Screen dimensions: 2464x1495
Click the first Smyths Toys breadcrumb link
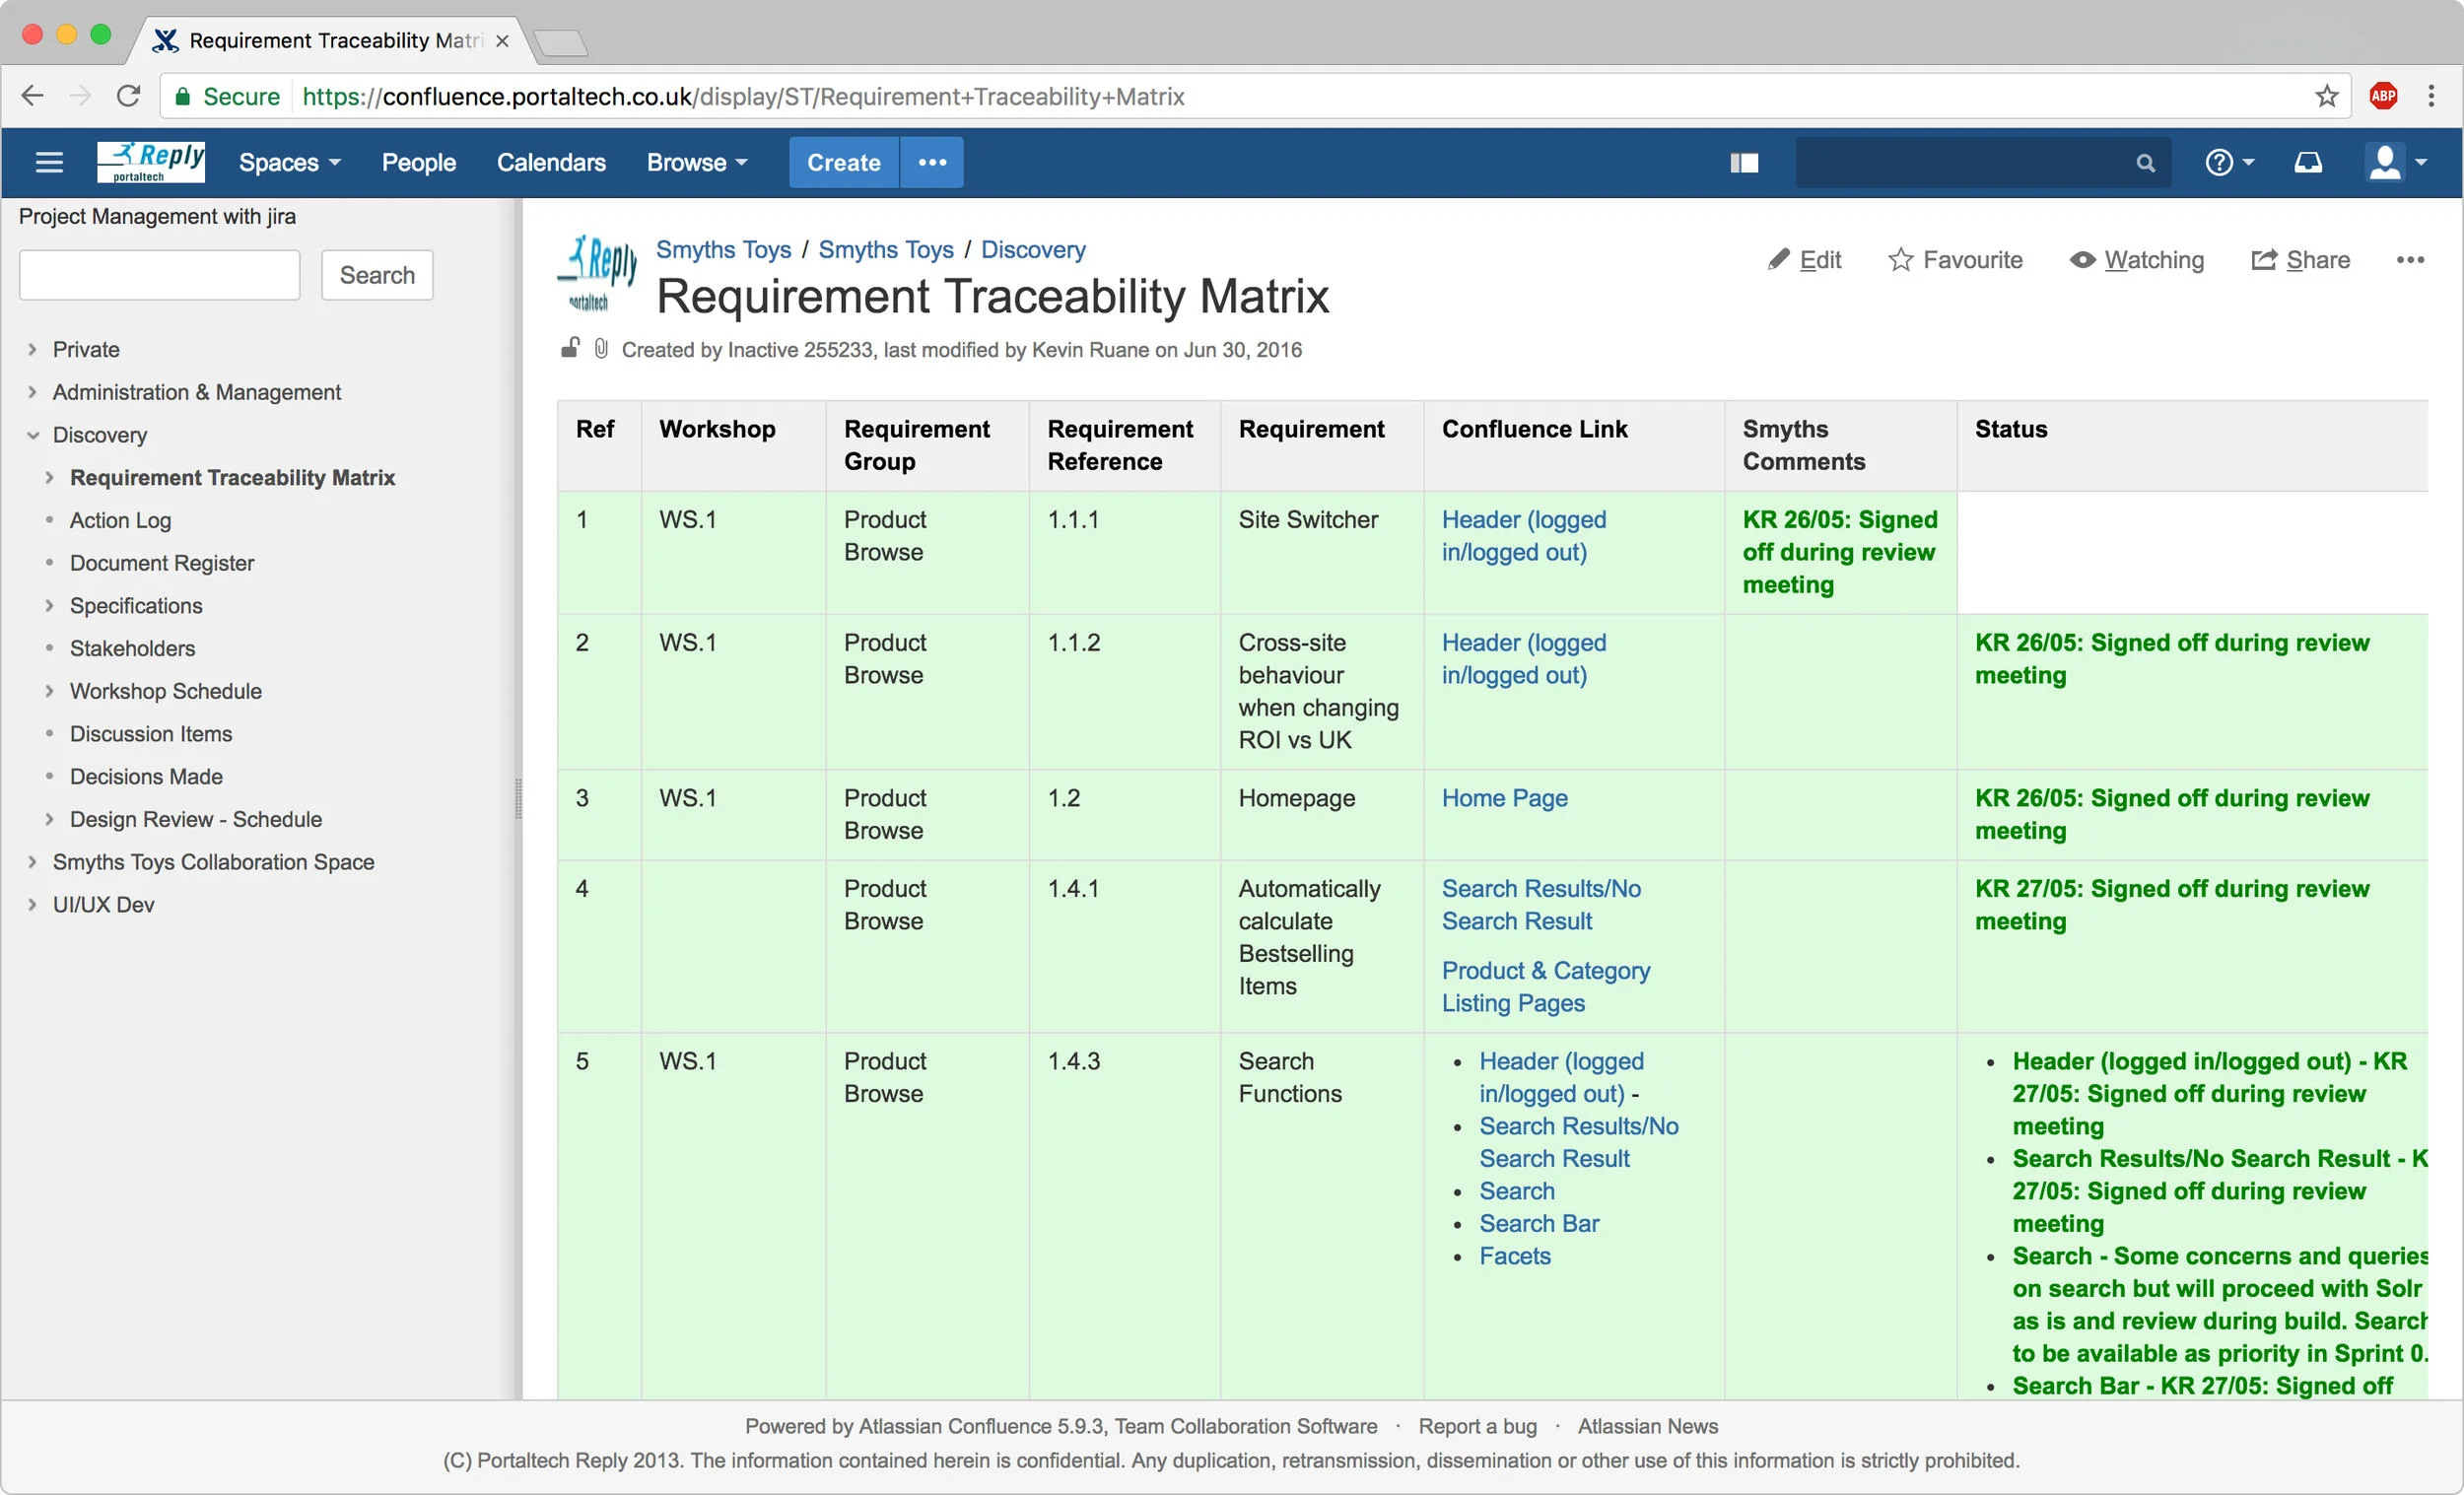pyautogui.click(x=723, y=249)
